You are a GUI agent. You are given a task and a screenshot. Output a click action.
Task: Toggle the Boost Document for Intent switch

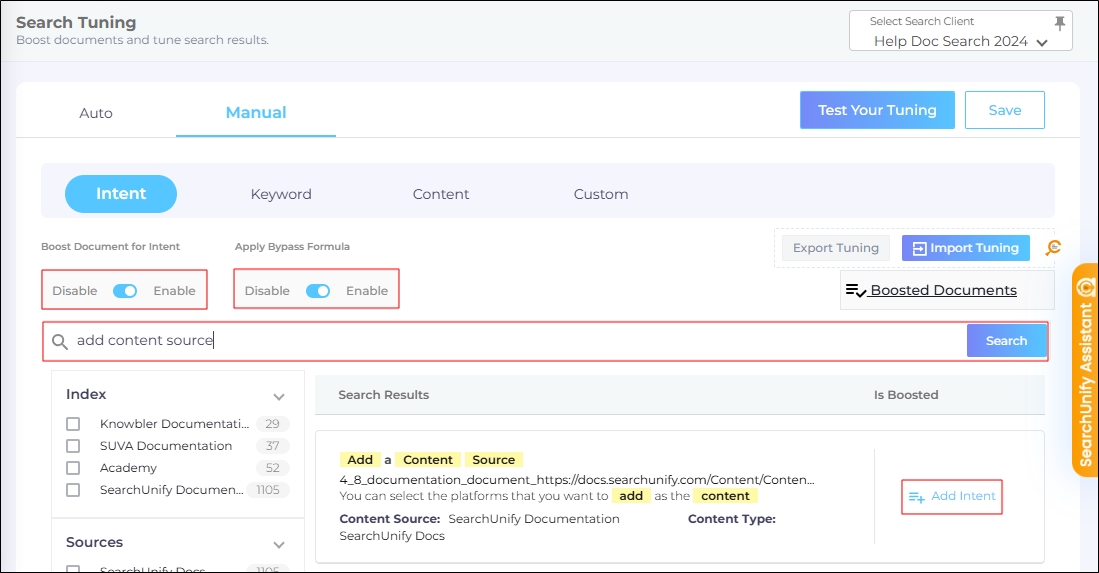pos(125,291)
